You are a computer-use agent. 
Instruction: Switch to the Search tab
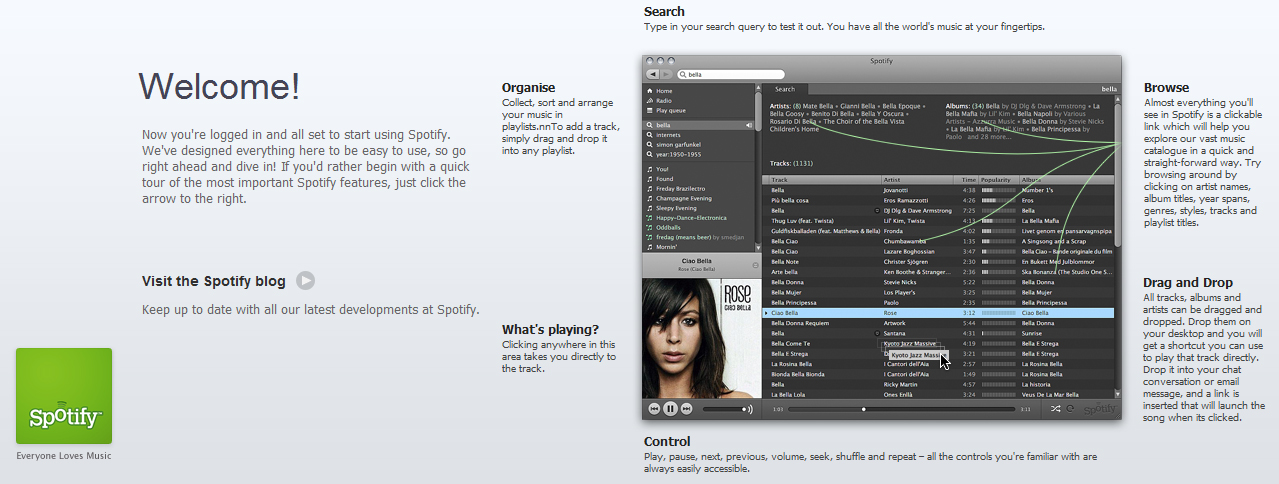pos(786,89)
